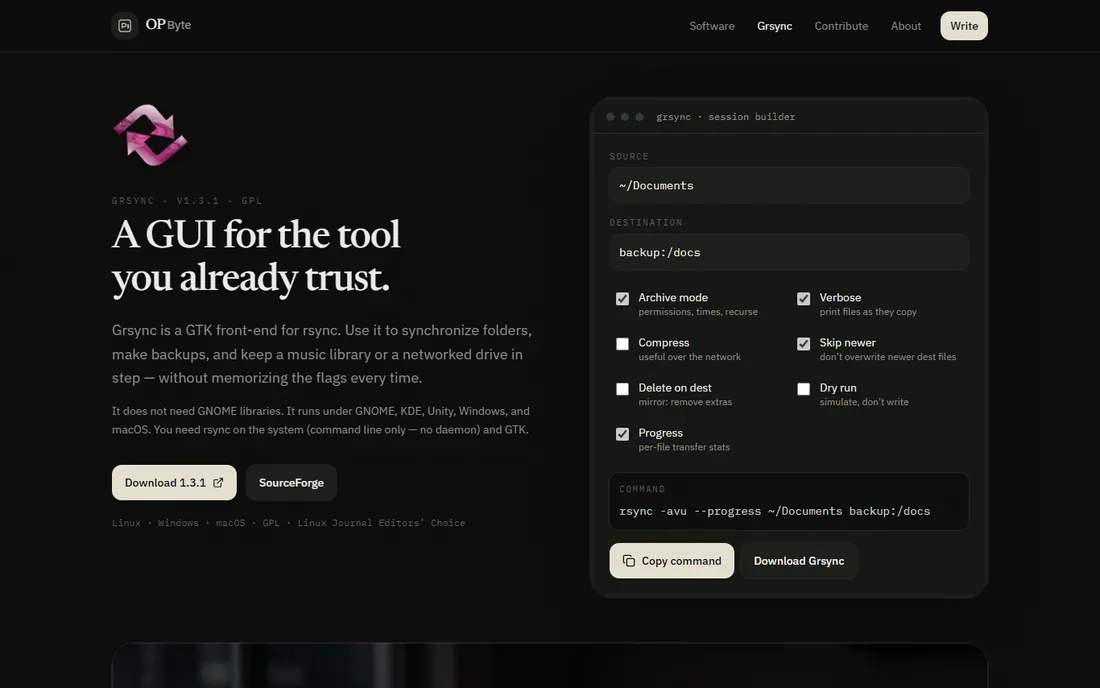Screen dimensions: 1100x688
Task: Enable the Dry run checkbox
Action: [x=803, y=389]
